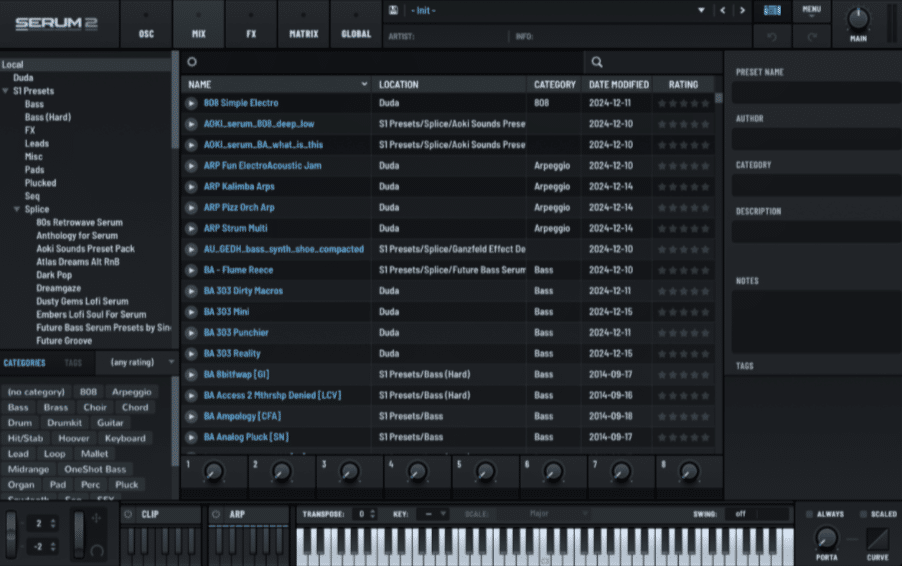Switch to the MATRIX tab

coord(304,24)
